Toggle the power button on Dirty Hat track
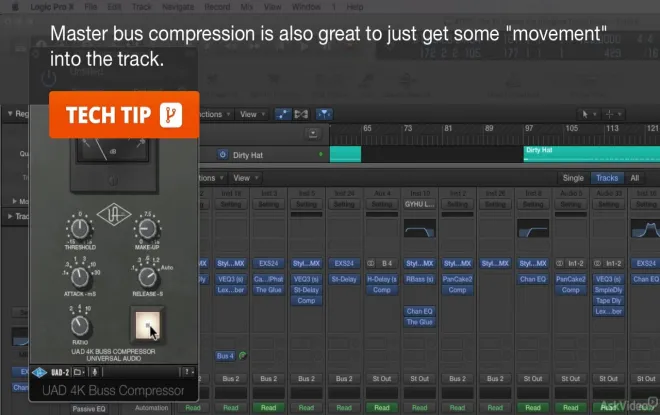The height and width of the screenshot is (415, 660). 223,154
